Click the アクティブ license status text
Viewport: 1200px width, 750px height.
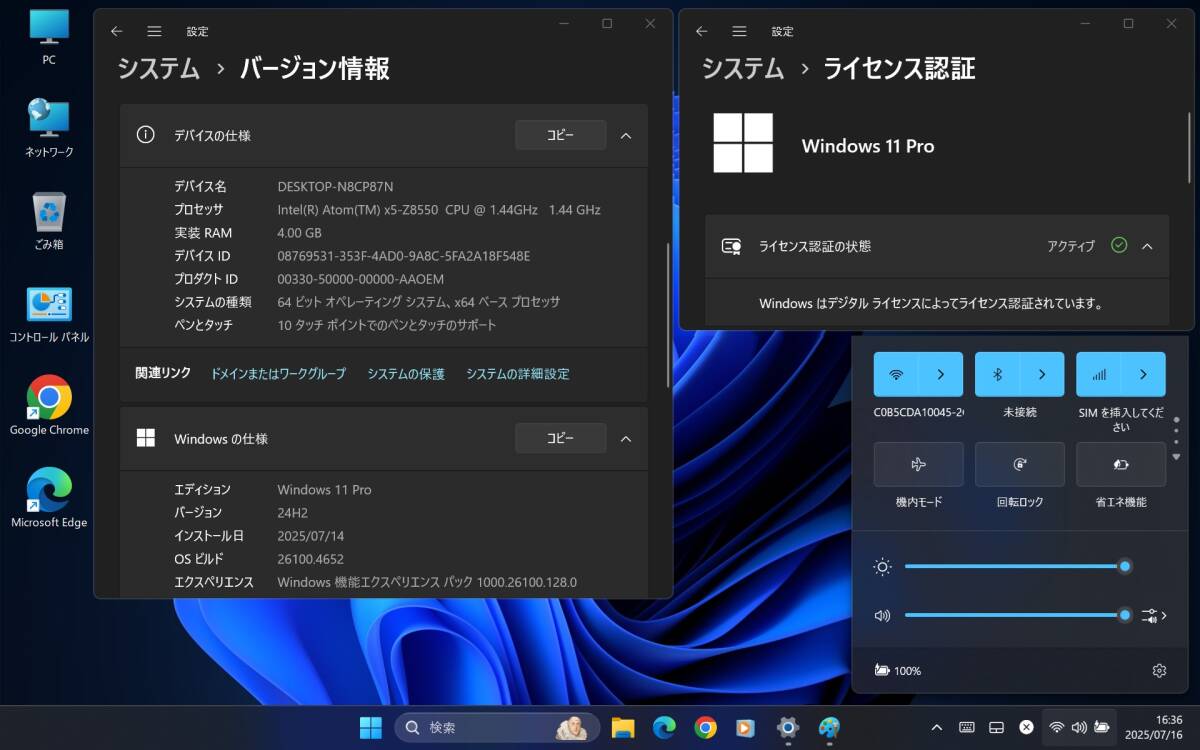point(1071,246)
